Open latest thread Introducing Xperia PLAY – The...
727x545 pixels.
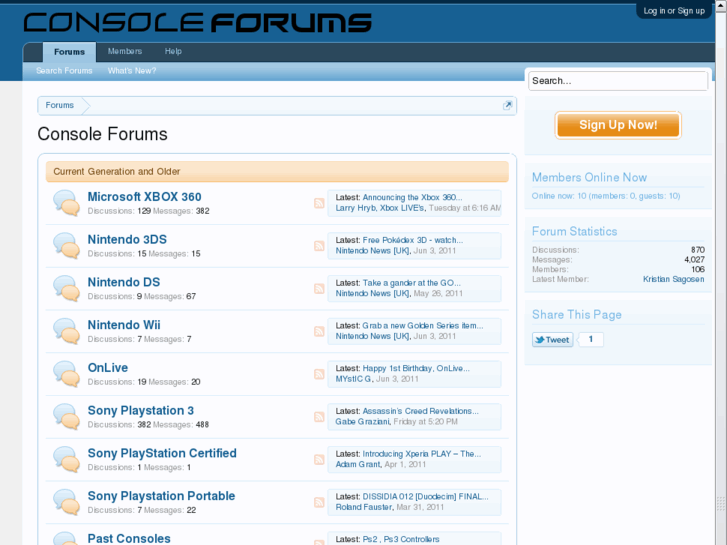point(422,454)
